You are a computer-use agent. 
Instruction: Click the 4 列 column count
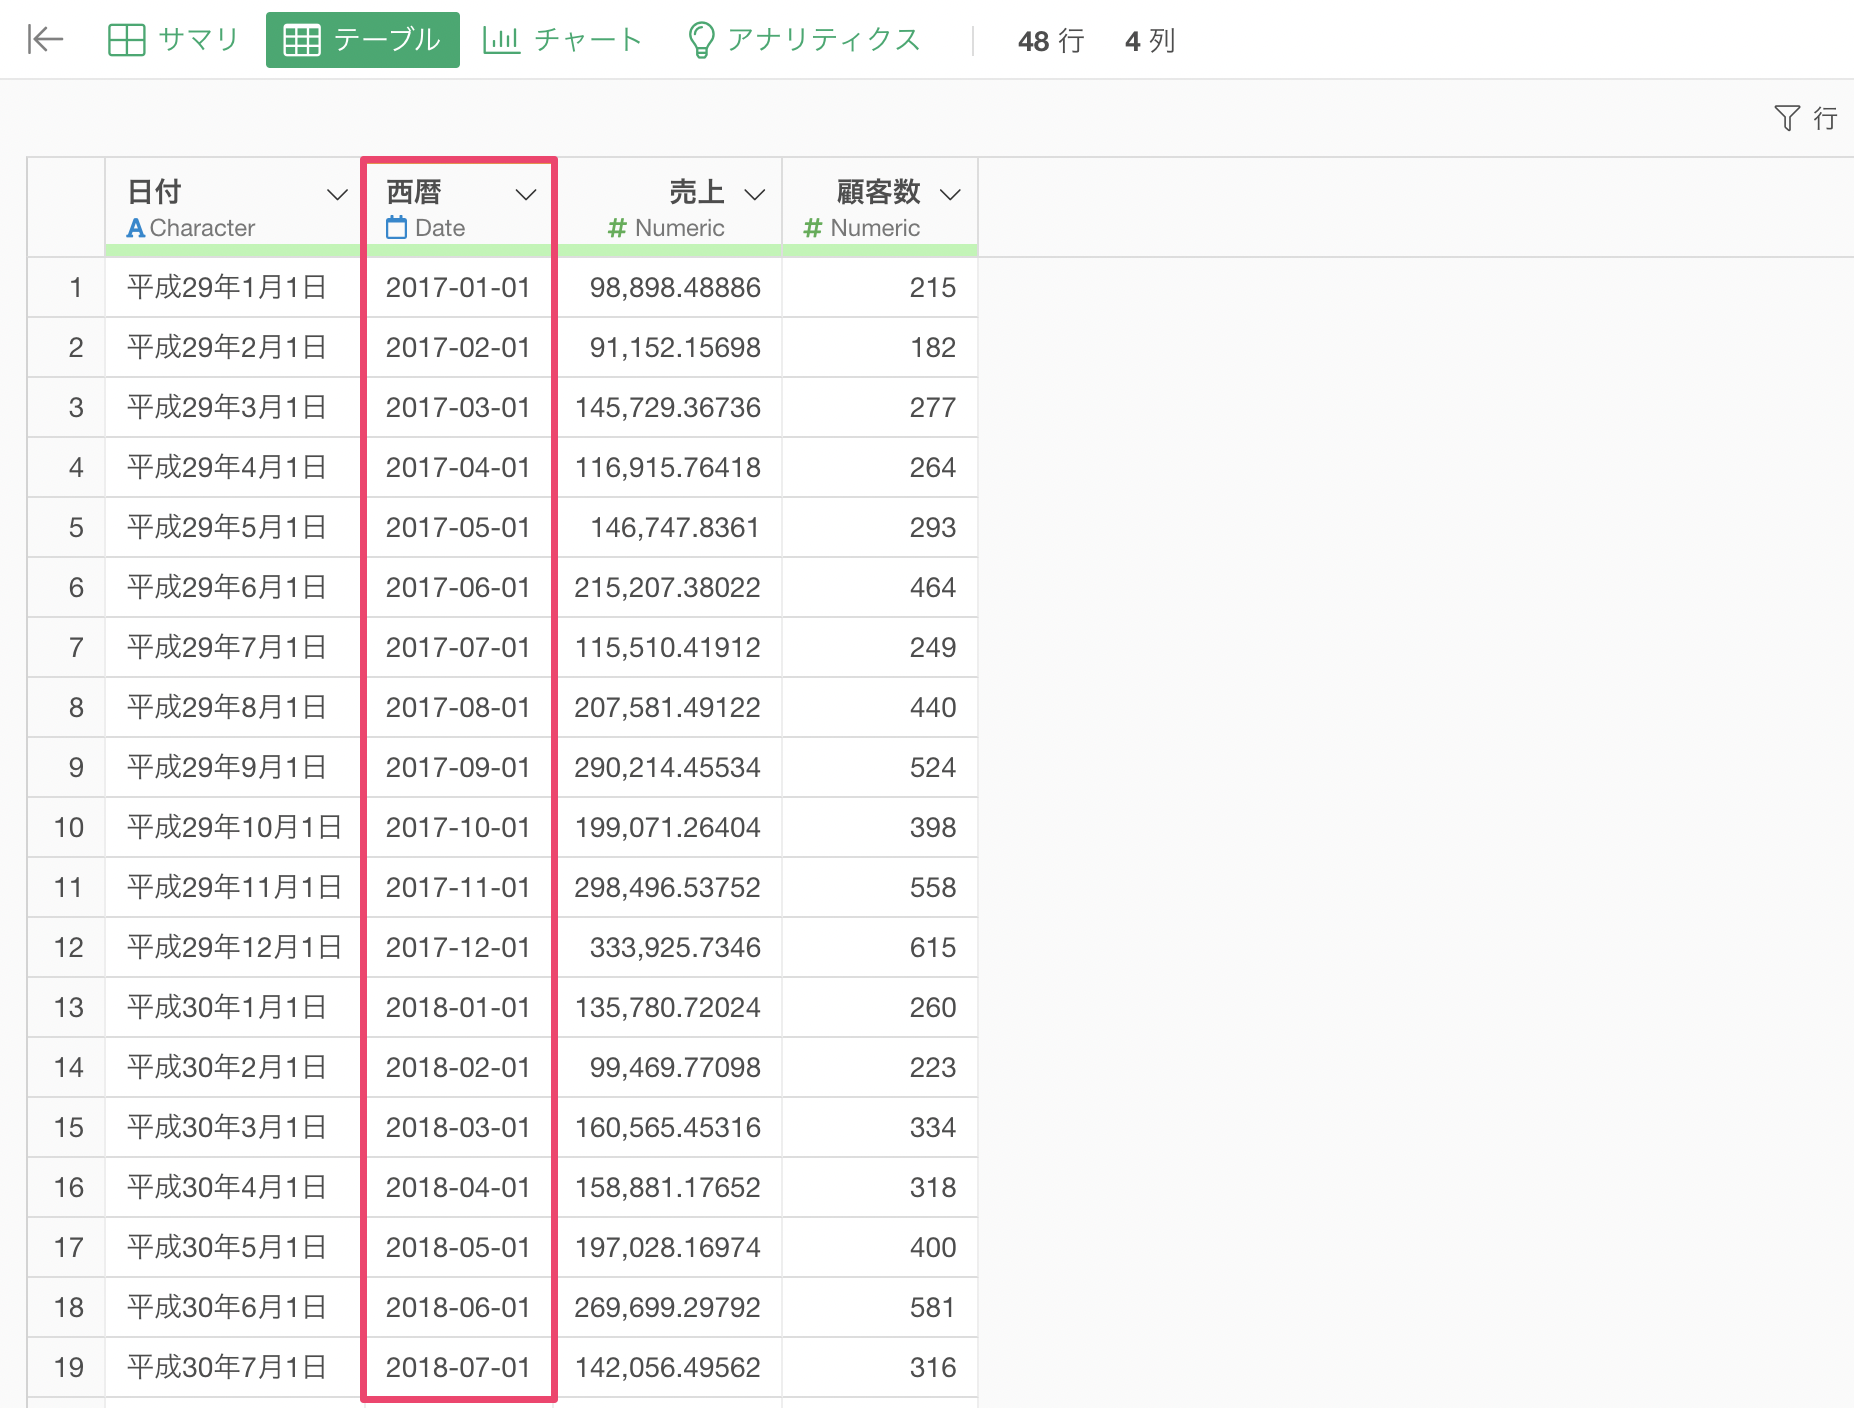coord(1150,41)
